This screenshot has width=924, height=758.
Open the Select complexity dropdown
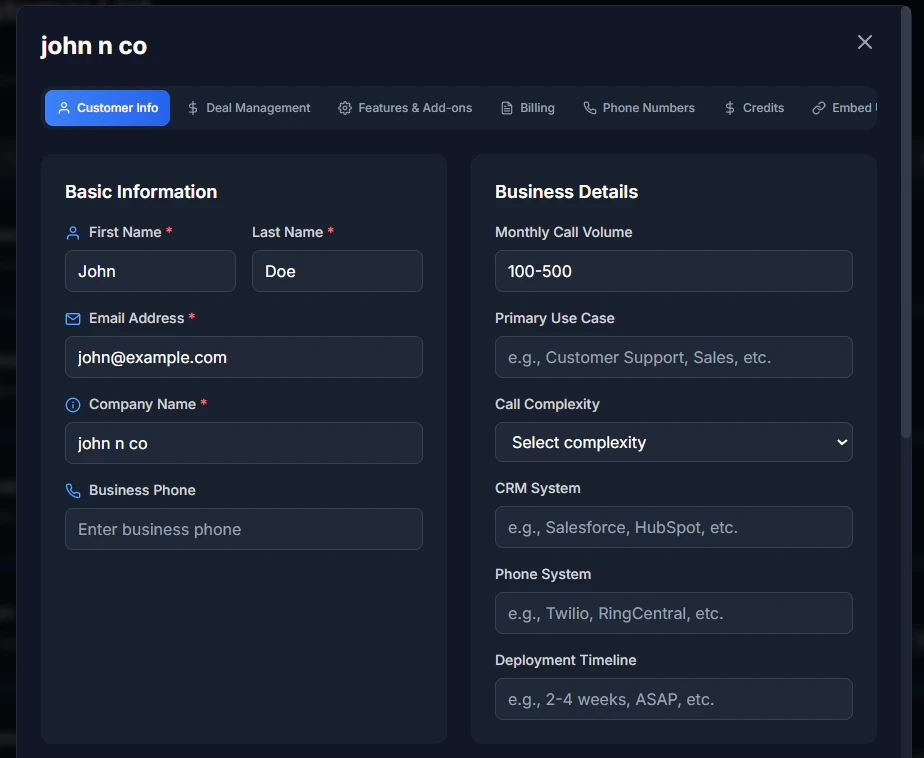click(673, 442)
